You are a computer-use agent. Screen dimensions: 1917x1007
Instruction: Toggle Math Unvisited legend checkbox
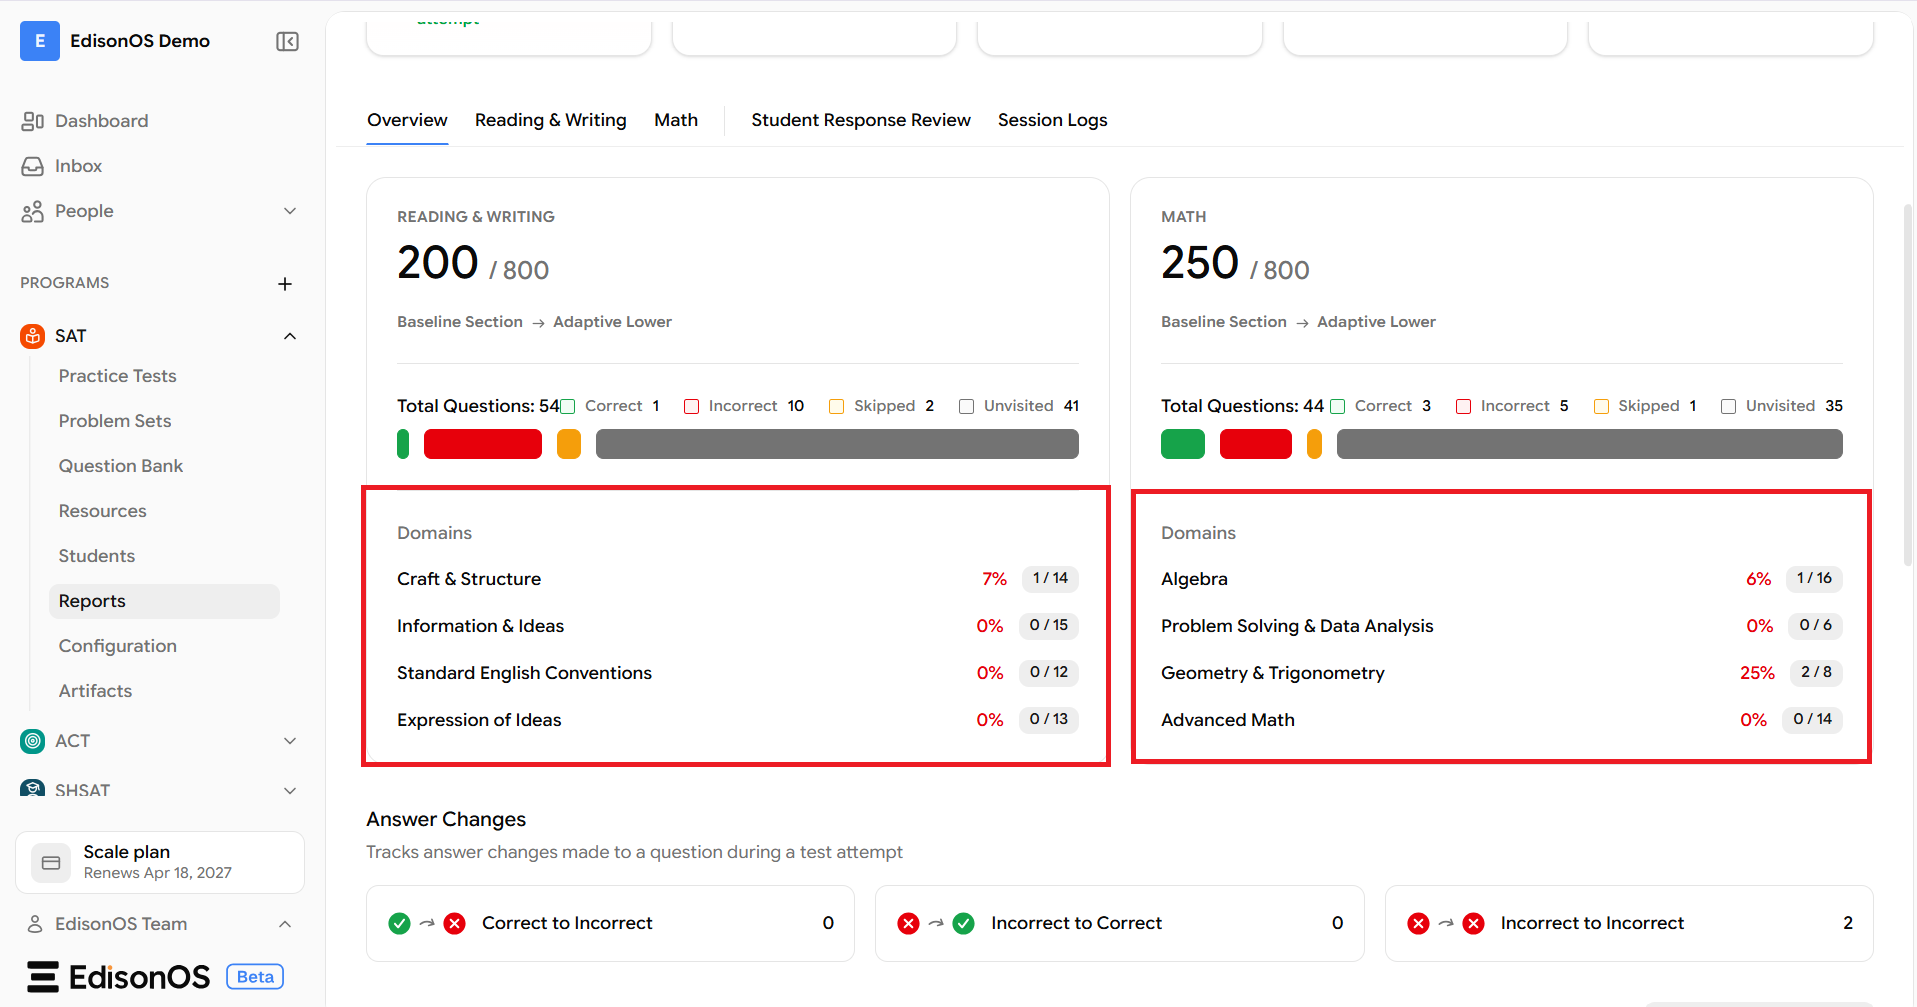pyautogui.click(x=1728, y=406)
